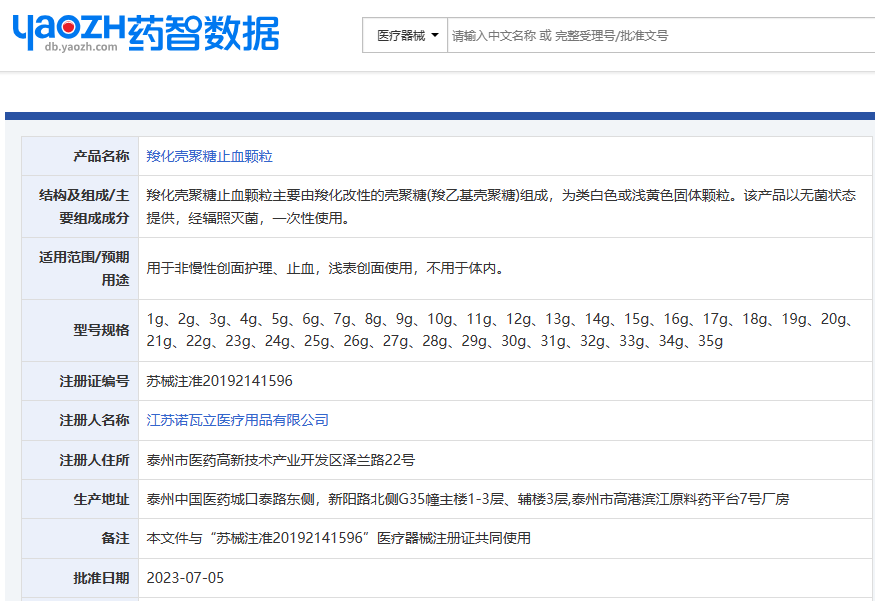This screenshot has width=875, height=601.
Task: Click the 产品名称 row label
Action: coord(101,156)
